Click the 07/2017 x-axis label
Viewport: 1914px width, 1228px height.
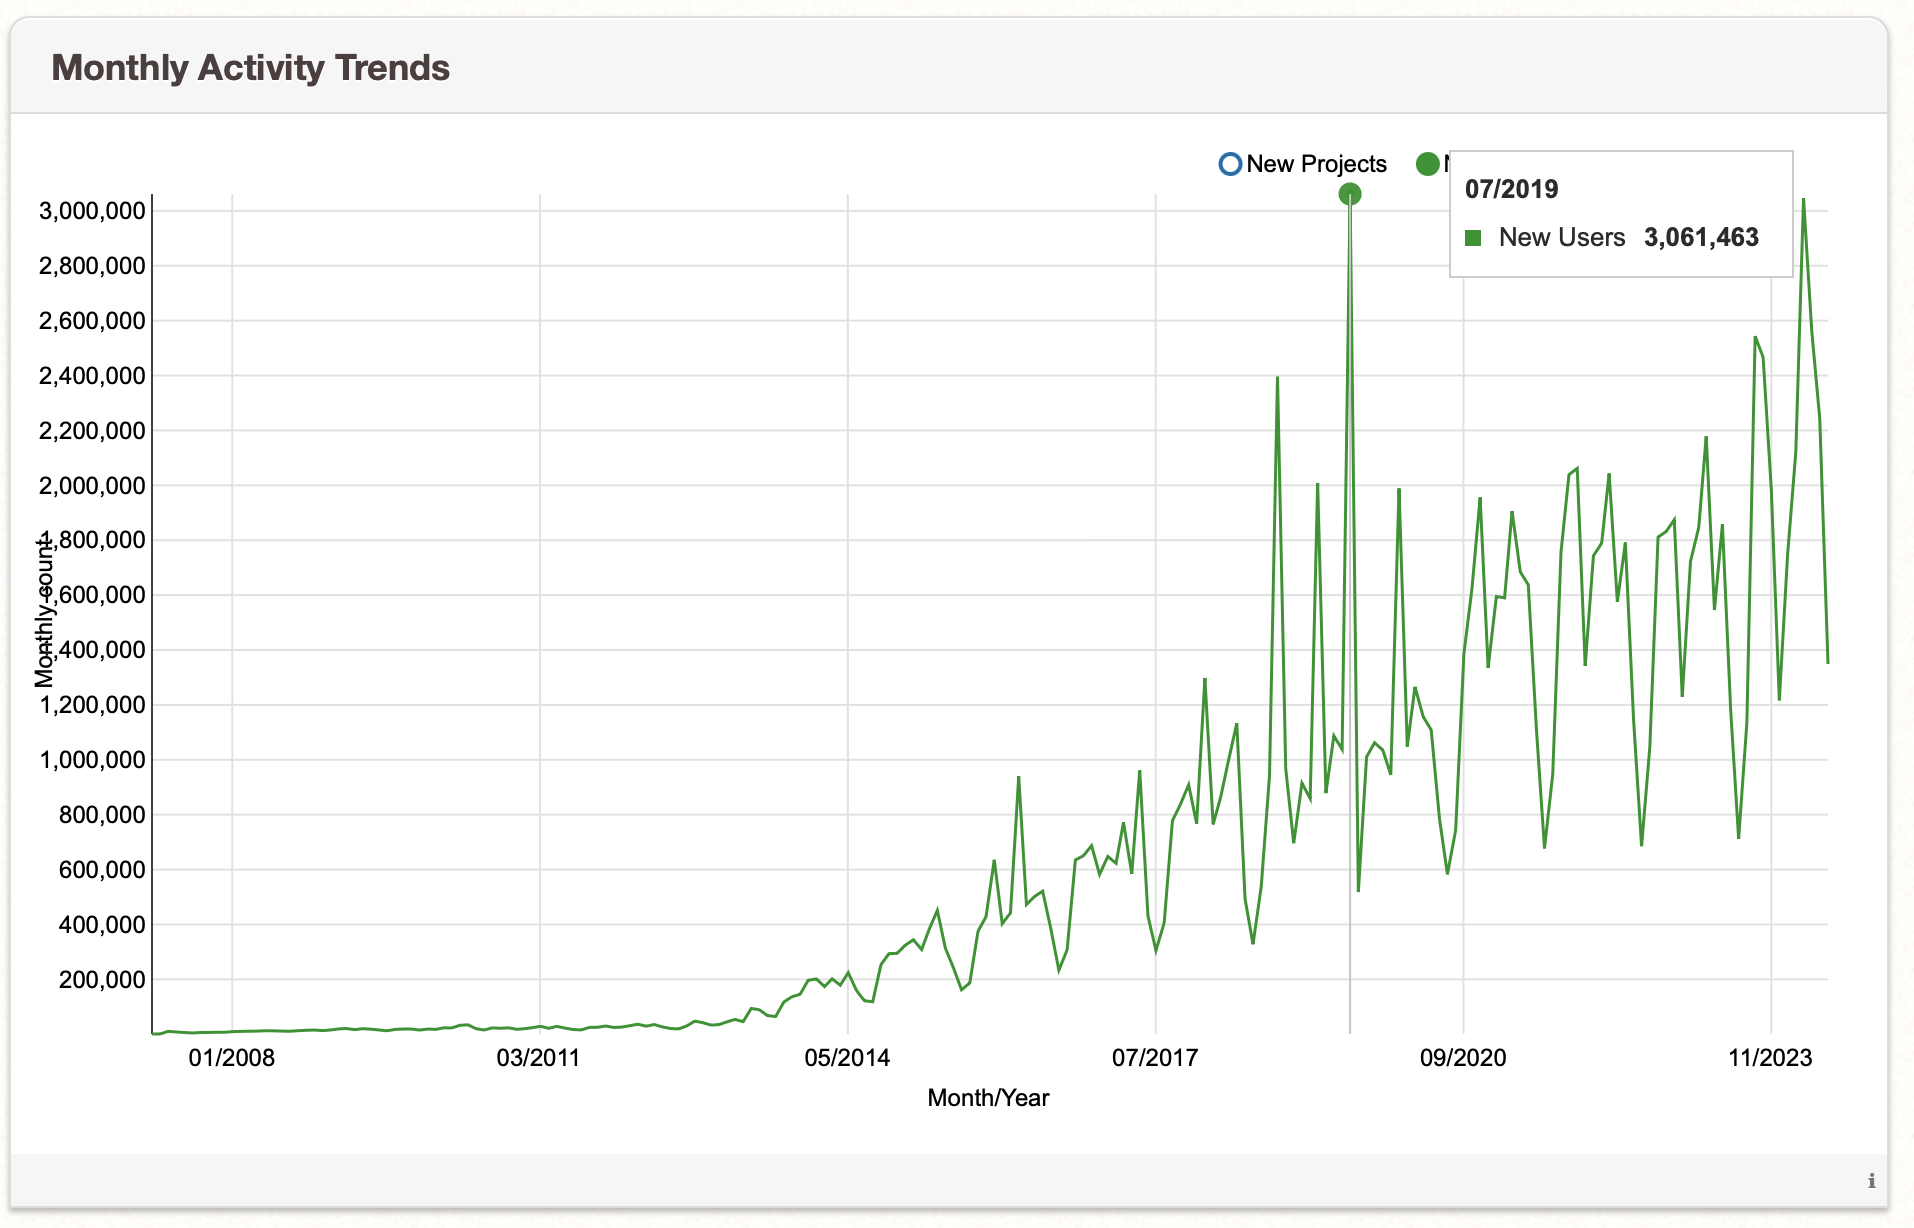tap(1155, 1058)
